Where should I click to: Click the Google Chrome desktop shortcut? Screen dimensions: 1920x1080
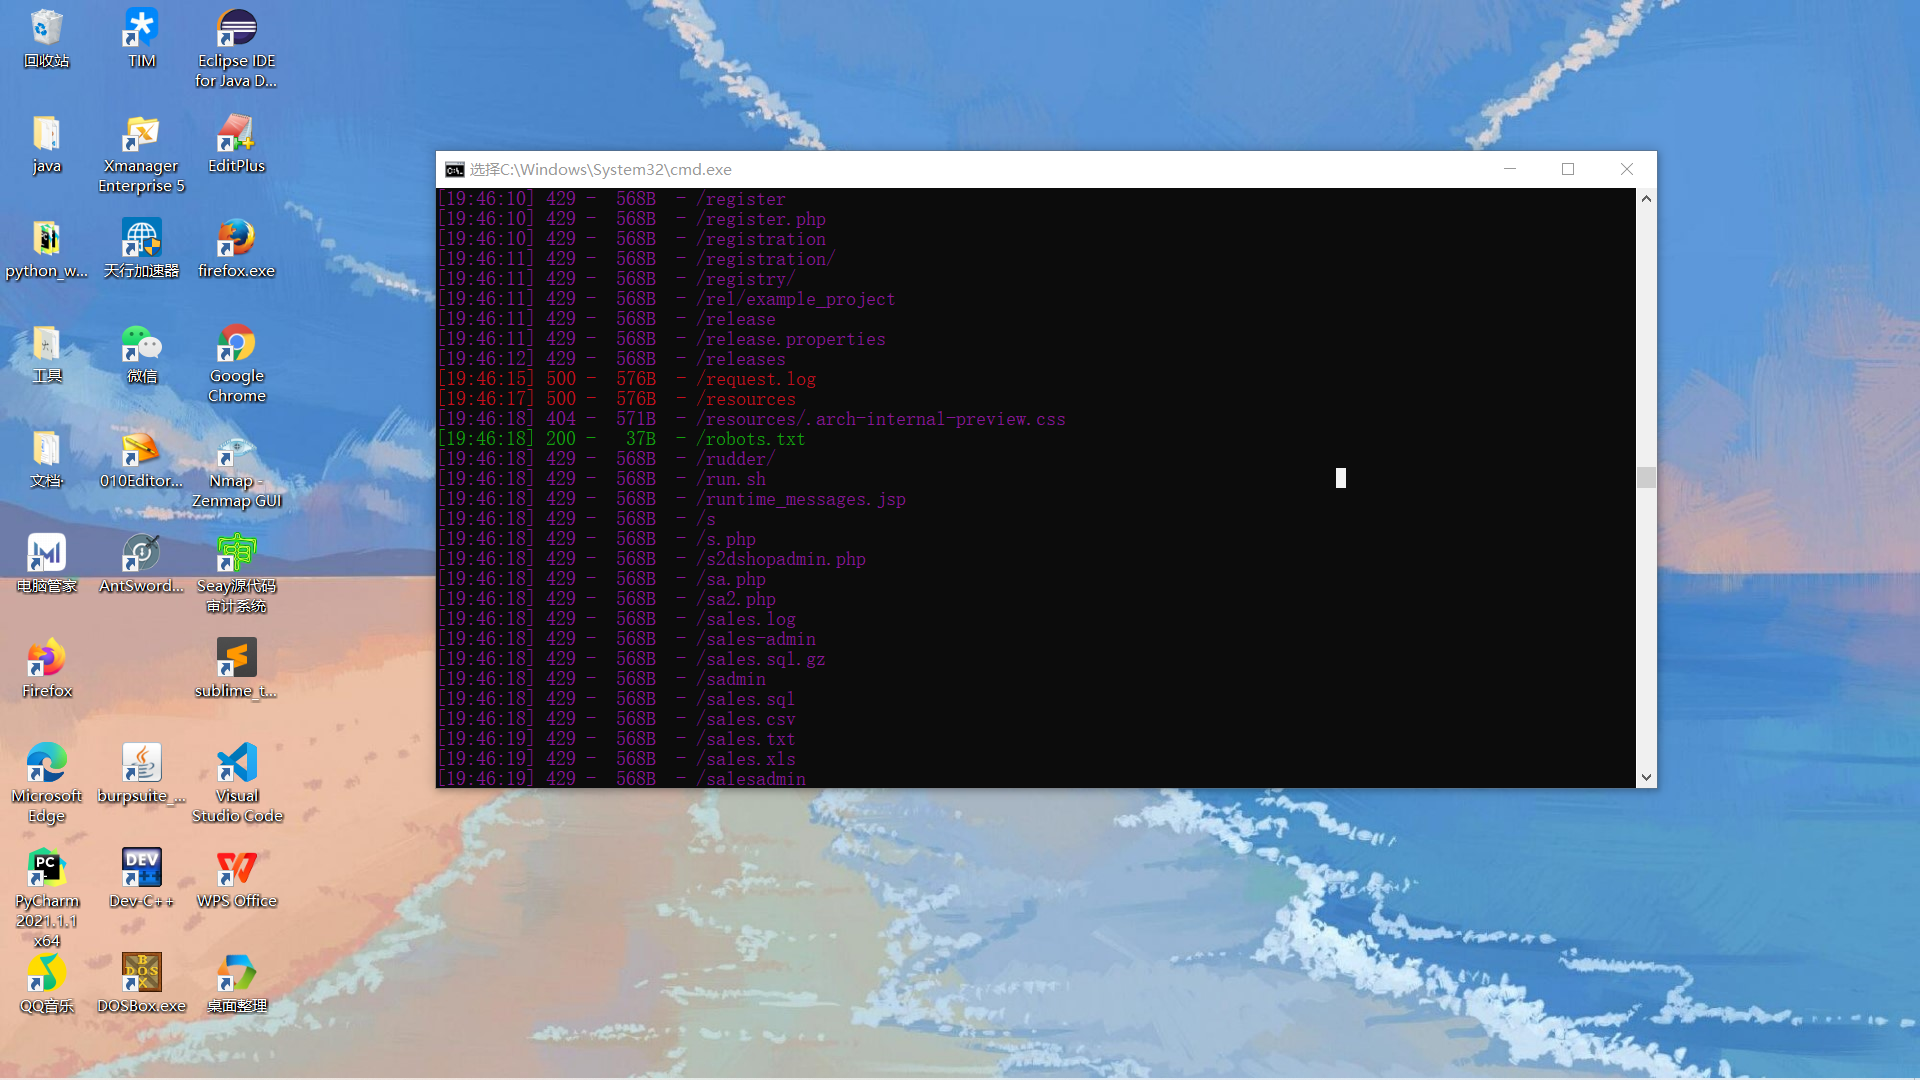[237, 345]
